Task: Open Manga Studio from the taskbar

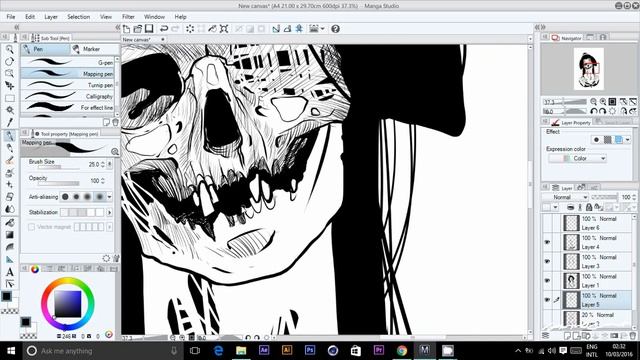Action: (425, 350)
